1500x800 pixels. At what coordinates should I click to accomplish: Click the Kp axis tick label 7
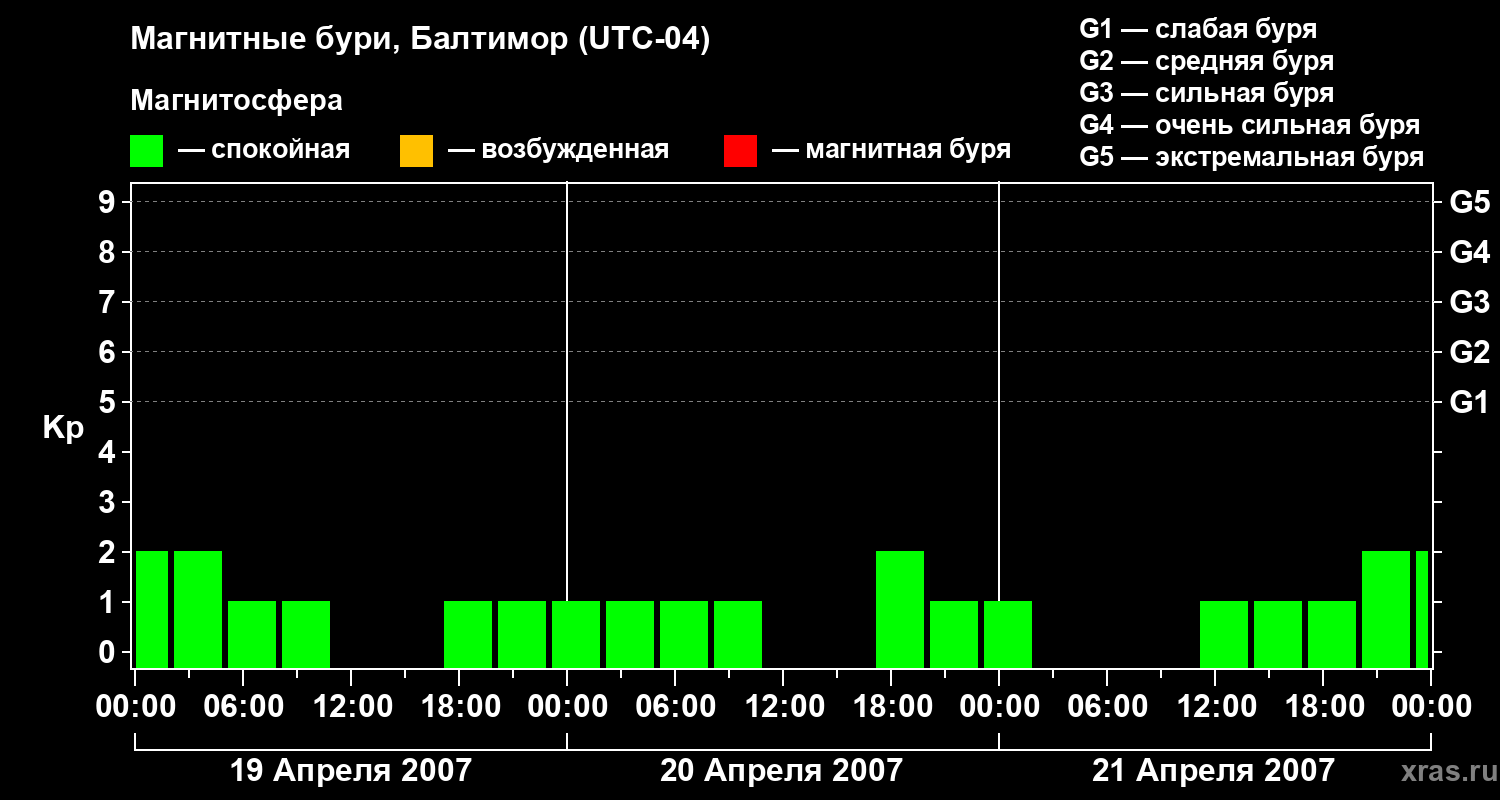click(x=109, y=302)
